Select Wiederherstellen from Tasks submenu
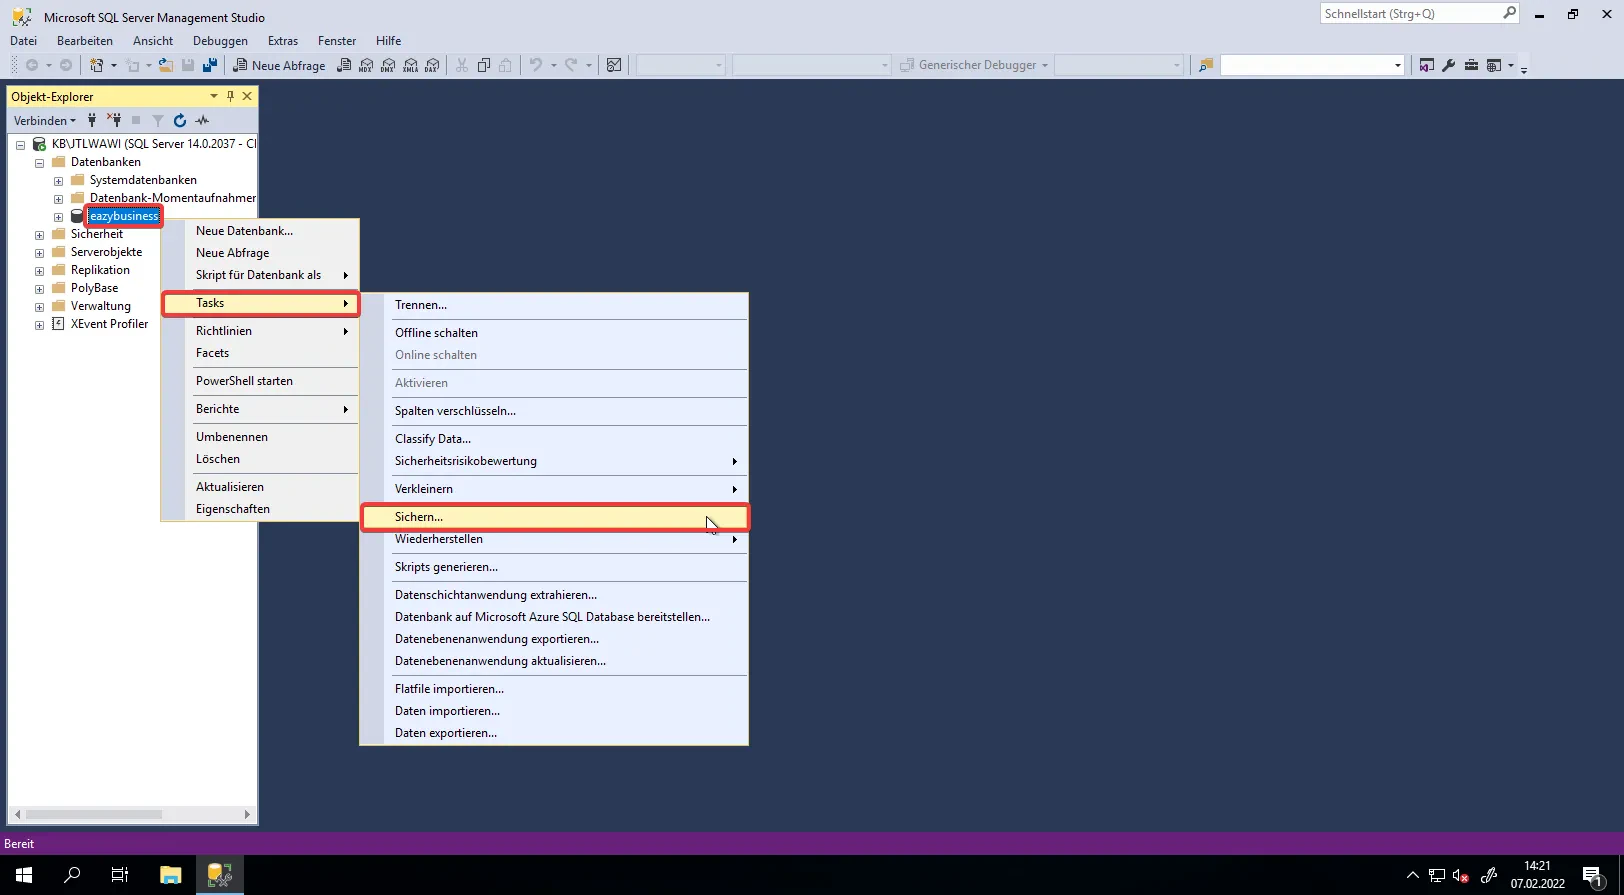The height and width of the screenshot is (895, 1624). (x=554, y=539)
